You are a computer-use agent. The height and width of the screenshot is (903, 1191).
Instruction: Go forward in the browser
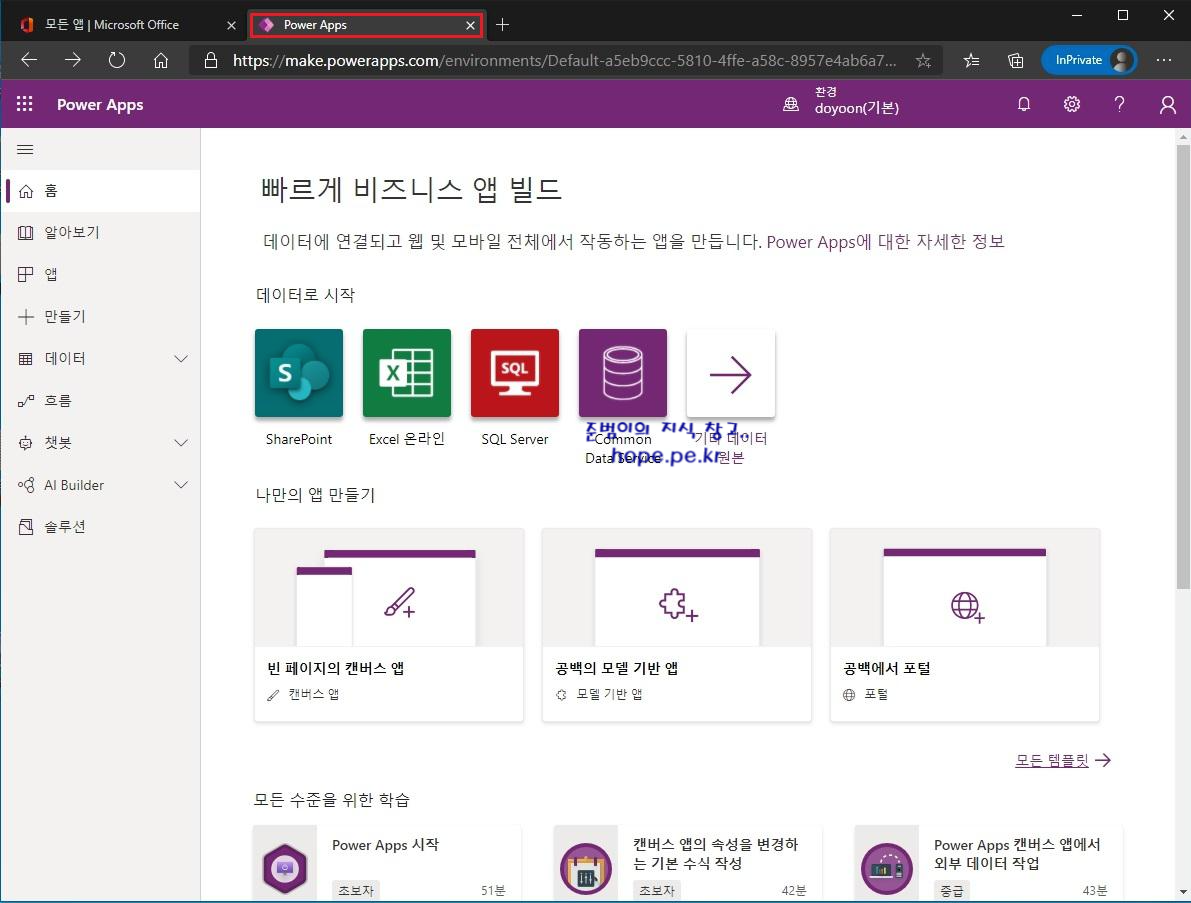point(73,60)
